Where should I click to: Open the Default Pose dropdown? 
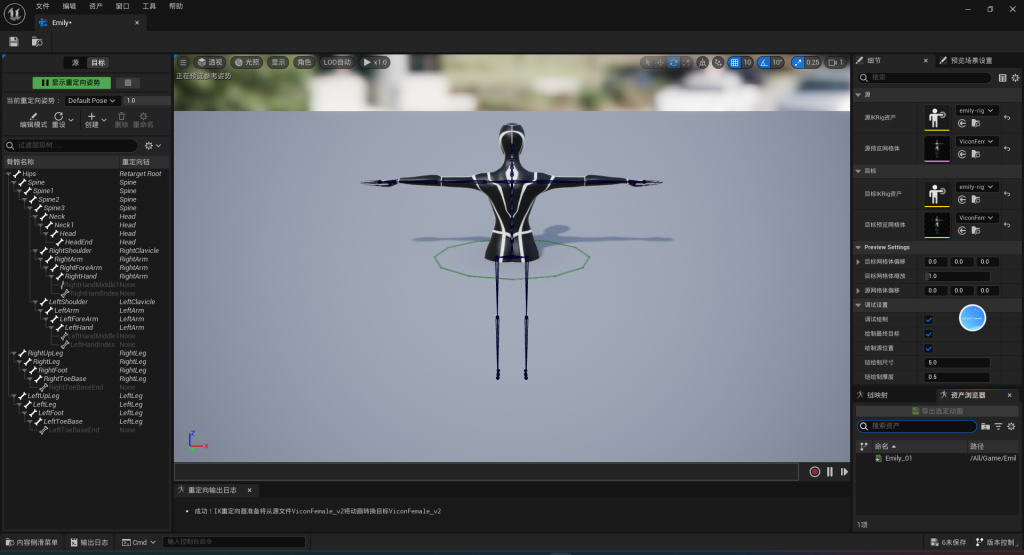[92, 100]
